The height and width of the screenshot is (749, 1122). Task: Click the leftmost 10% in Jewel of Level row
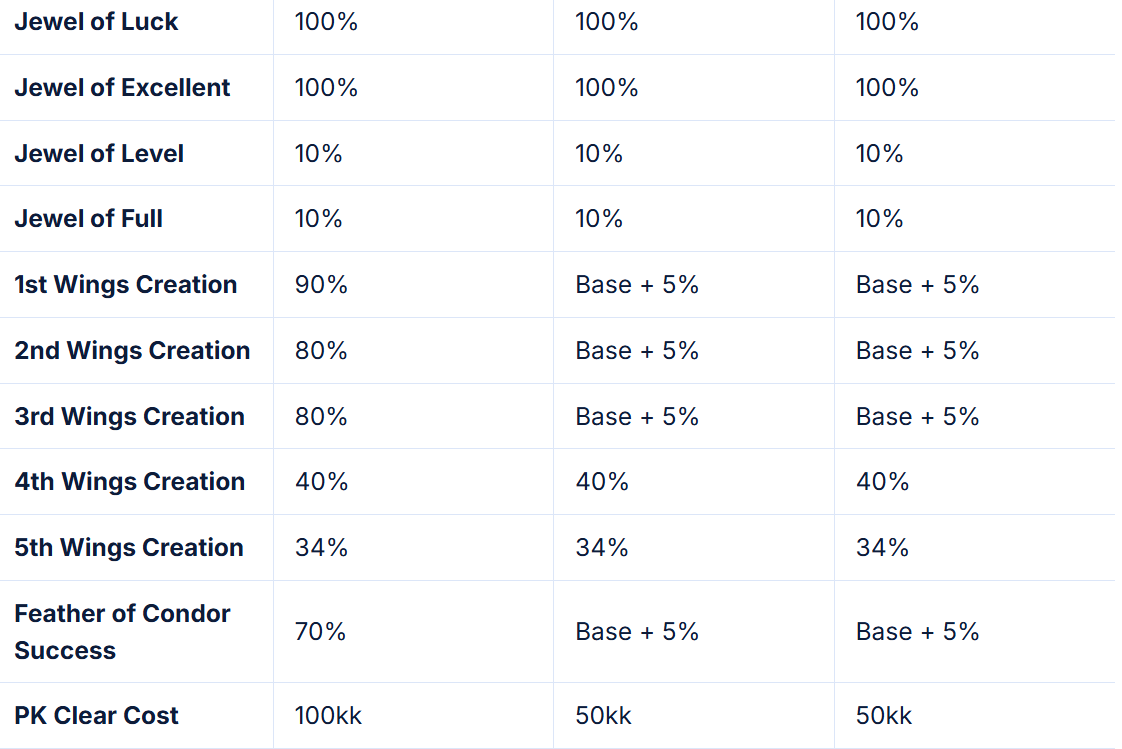click(x=318, y=154)
